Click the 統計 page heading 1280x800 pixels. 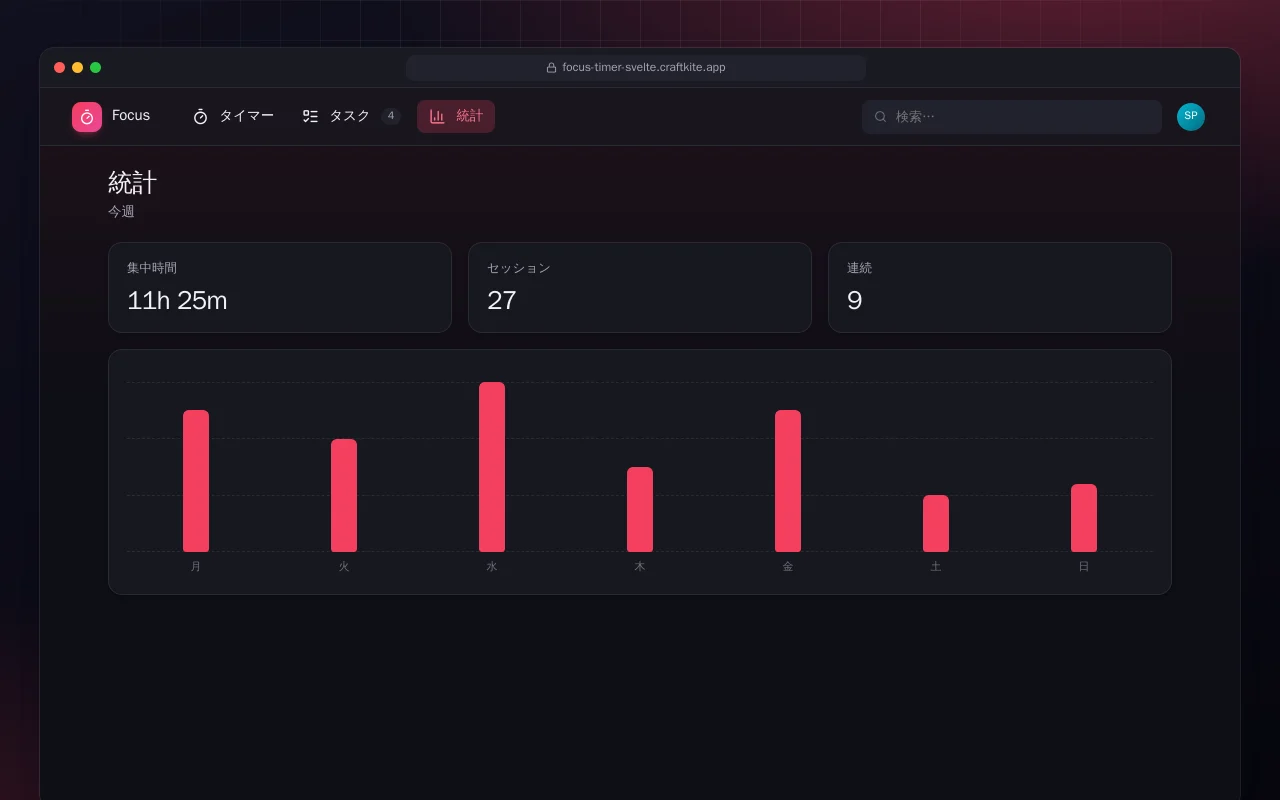133,183
